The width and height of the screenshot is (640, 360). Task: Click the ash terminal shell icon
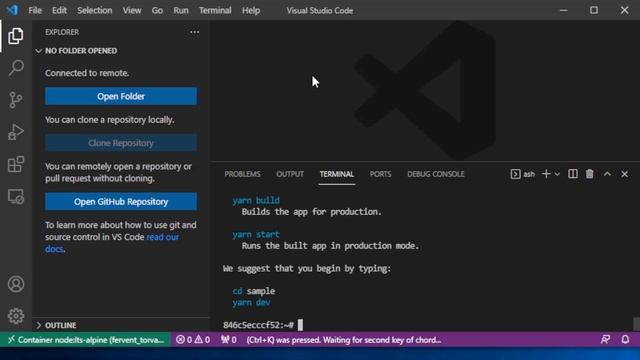click(x=515, y=174)
